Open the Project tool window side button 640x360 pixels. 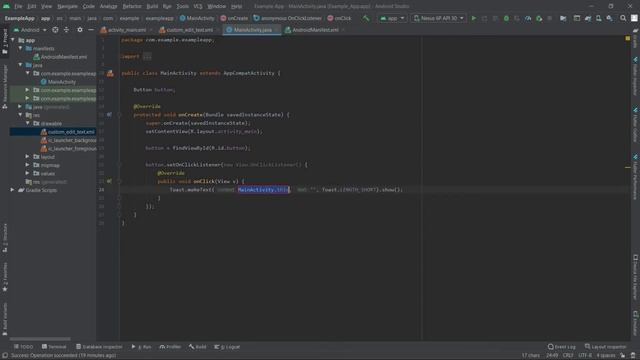pos(5,42)
